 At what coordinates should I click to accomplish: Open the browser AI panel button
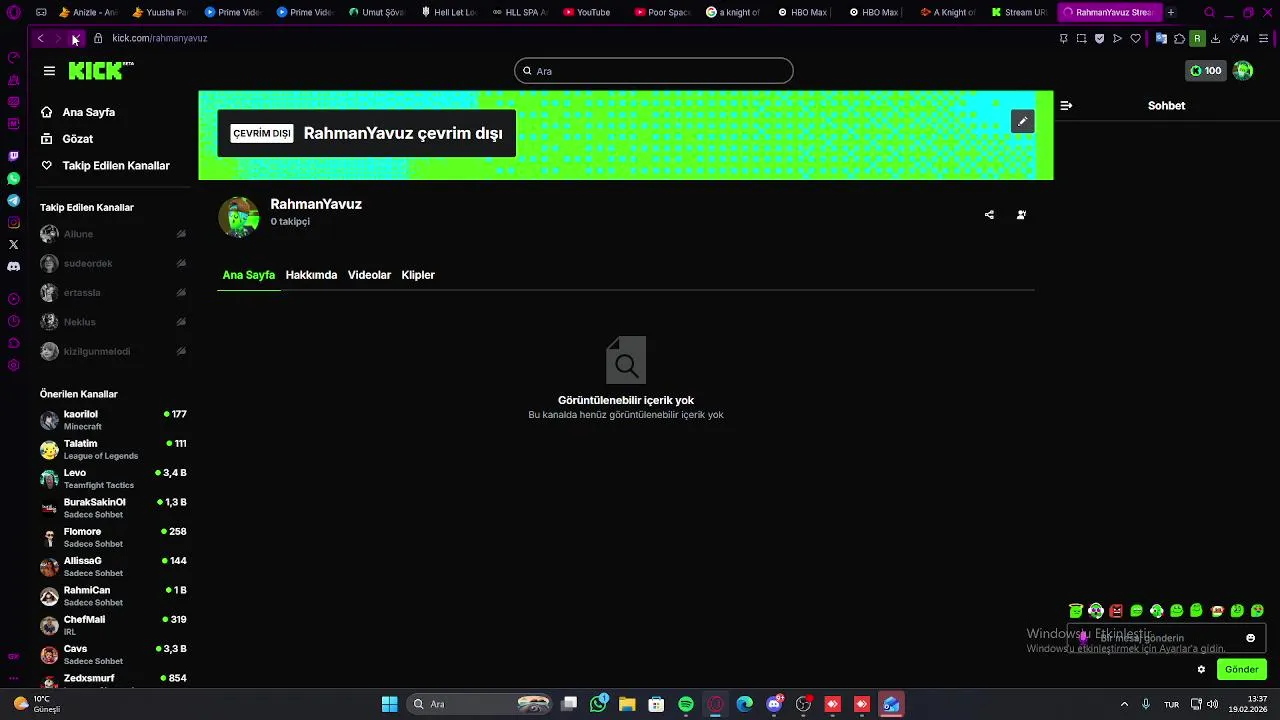pyautogui.click(x=1239, y=38)
